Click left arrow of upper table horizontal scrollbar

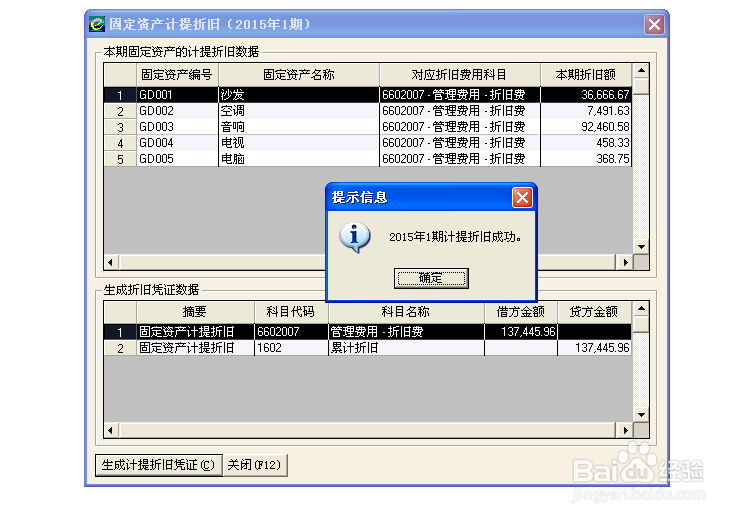pos(111,262)
